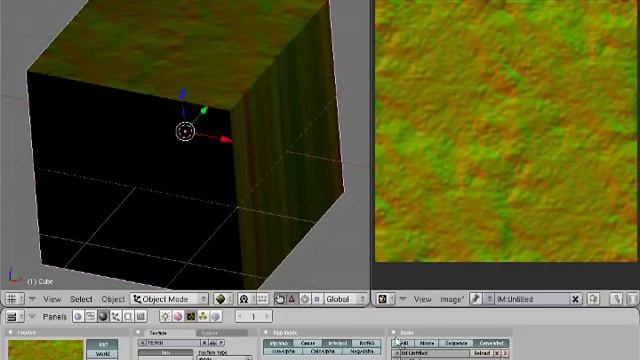Open the viewport draw type selector
Screen dimensions: 640x360
223,299
